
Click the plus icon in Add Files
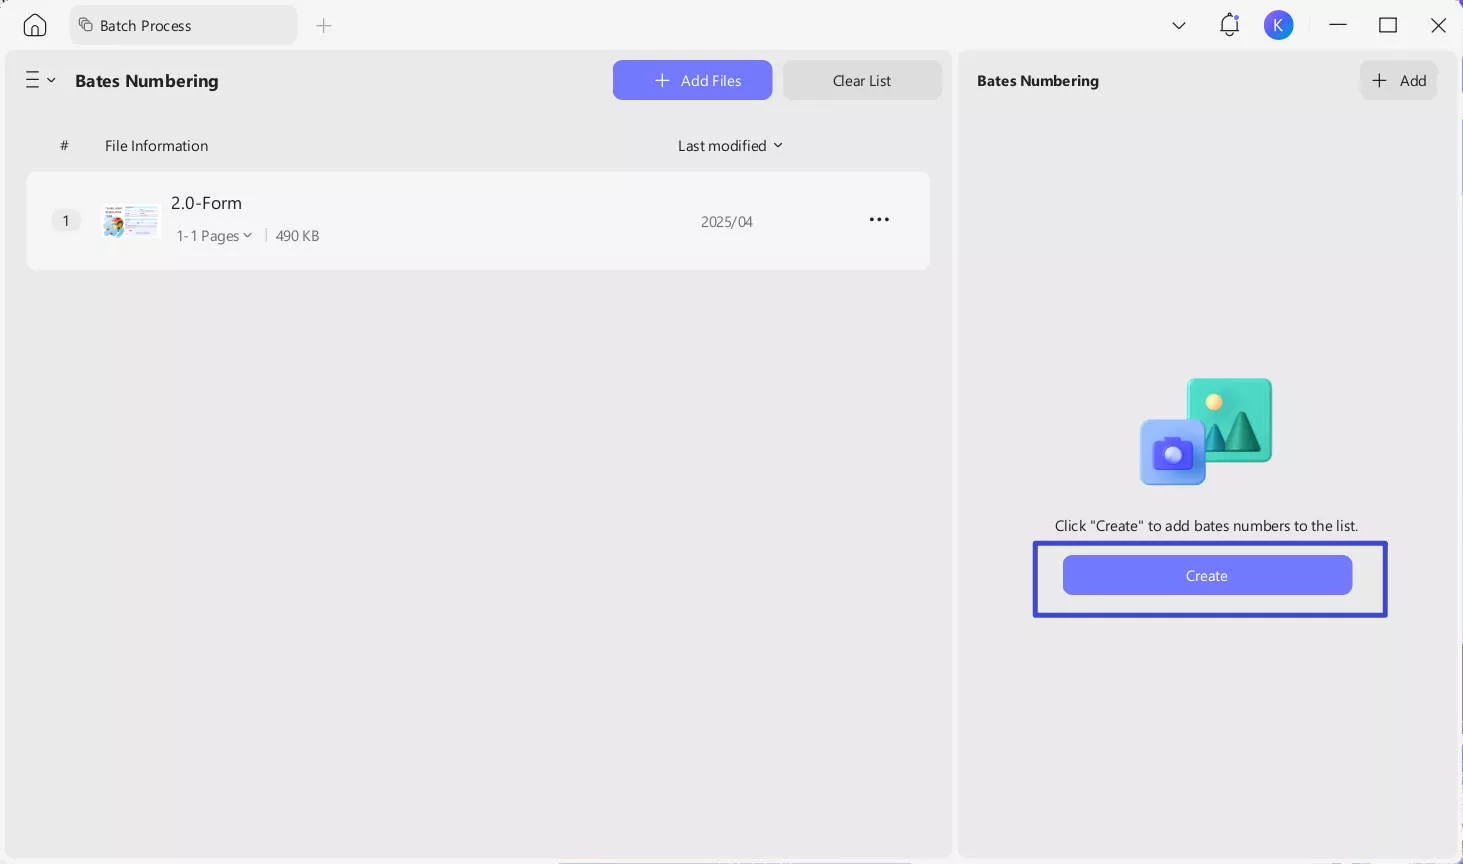click(662, 81)
